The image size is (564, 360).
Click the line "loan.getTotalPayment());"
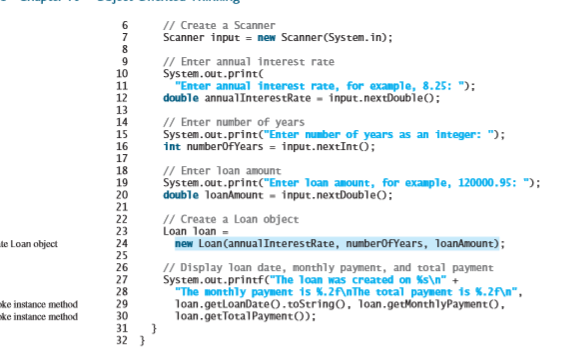245,316
